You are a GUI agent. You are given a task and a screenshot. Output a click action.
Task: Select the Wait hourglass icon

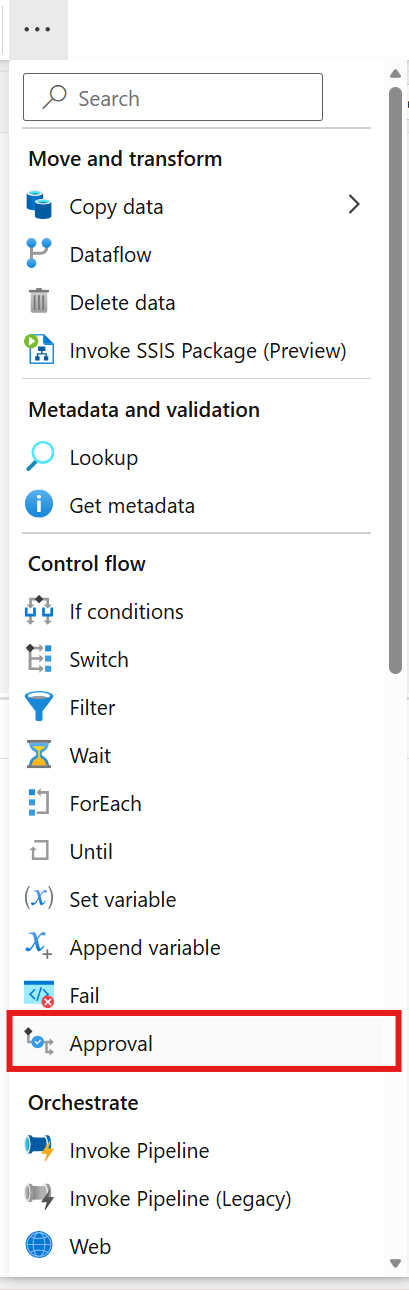click(39, 756)
